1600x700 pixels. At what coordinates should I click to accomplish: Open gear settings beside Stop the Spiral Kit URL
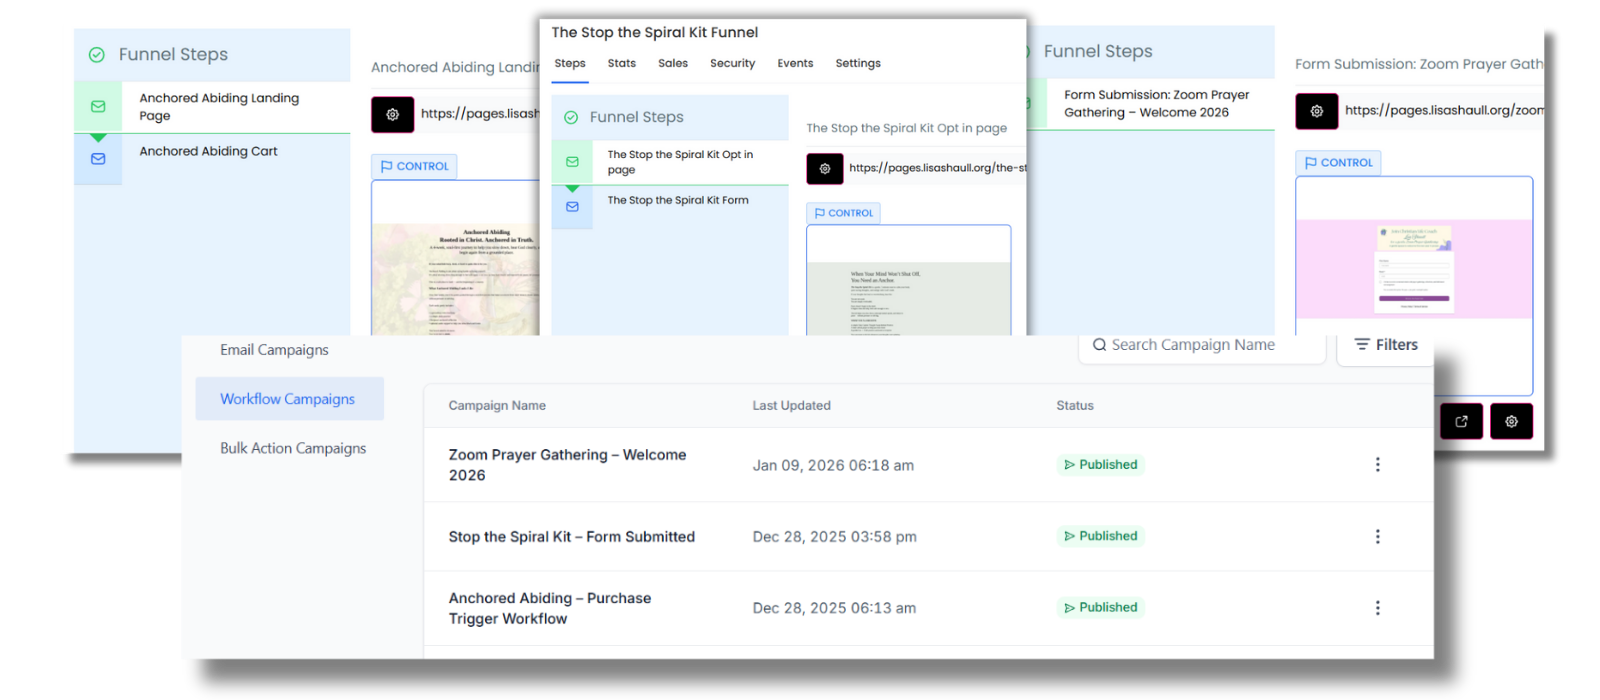pyautogui.click(x=825, y=169)
